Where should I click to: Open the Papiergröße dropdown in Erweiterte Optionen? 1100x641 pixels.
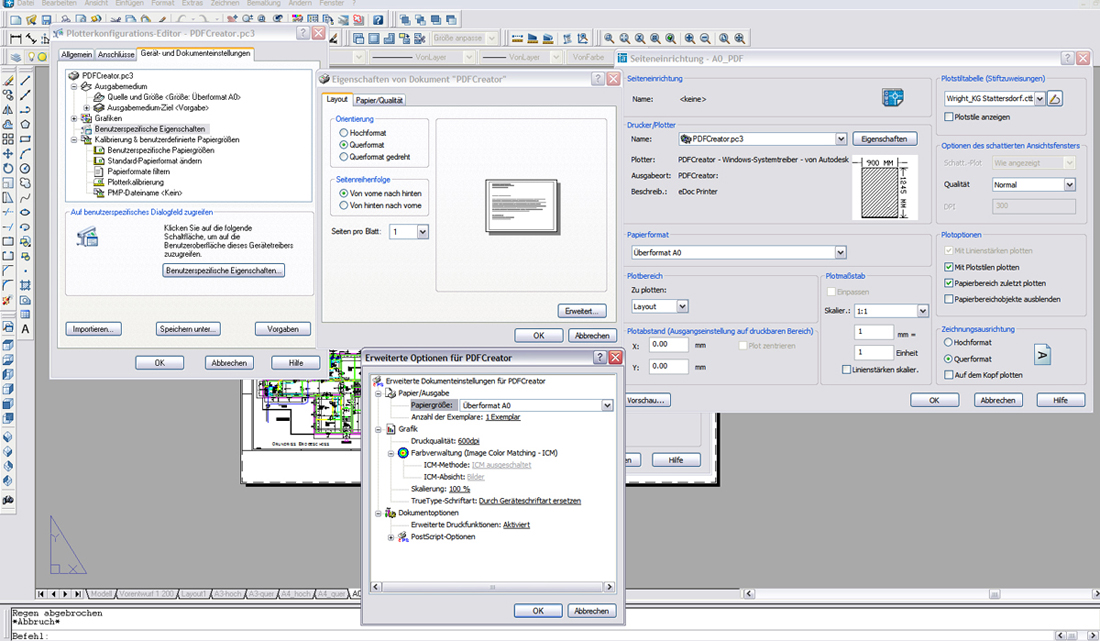[x=607, y=405]
